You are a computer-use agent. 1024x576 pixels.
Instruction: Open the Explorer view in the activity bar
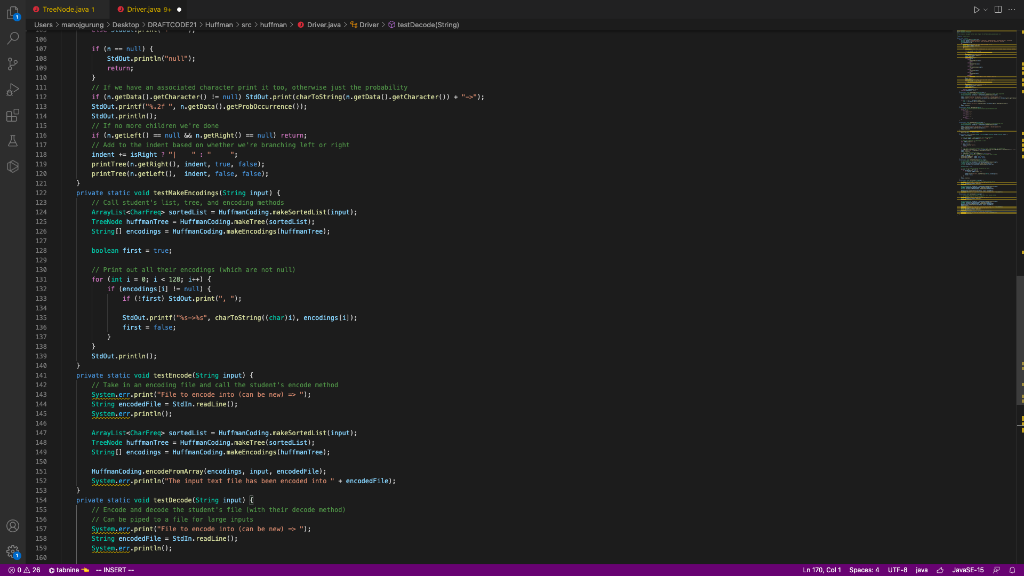12,12
